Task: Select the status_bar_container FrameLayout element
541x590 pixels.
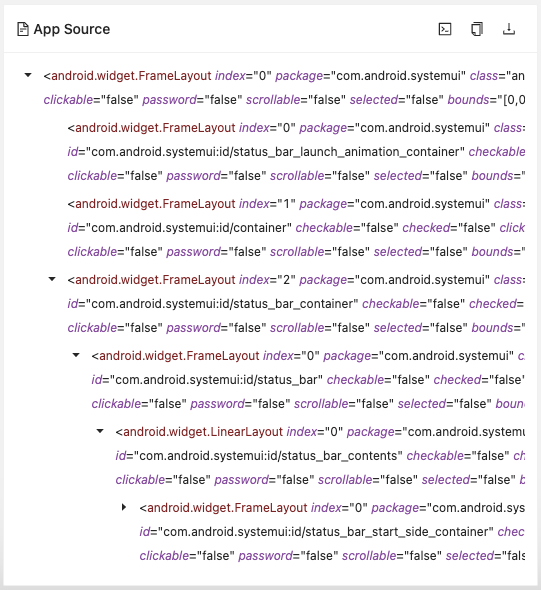Action: click(296, 304)
